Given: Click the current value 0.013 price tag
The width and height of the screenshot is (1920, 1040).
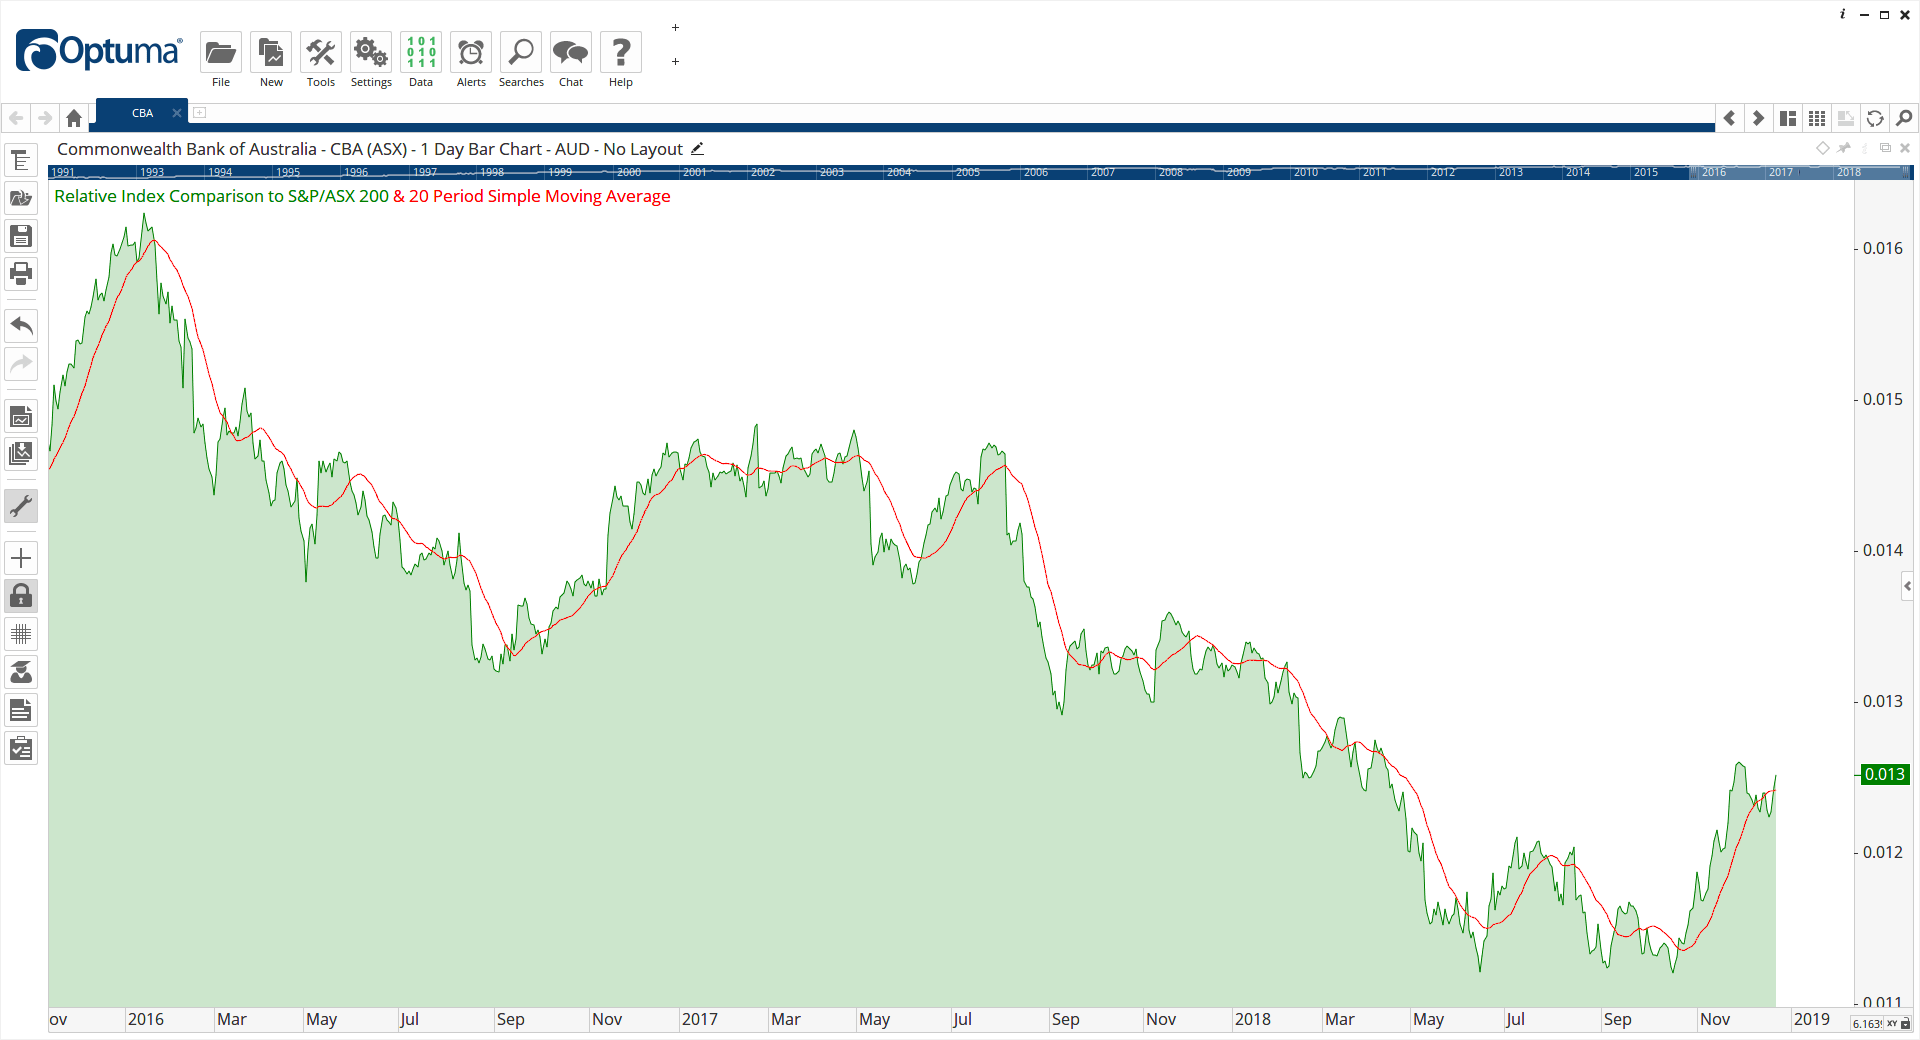Looking at the screenshot, I should (1885, 774).
